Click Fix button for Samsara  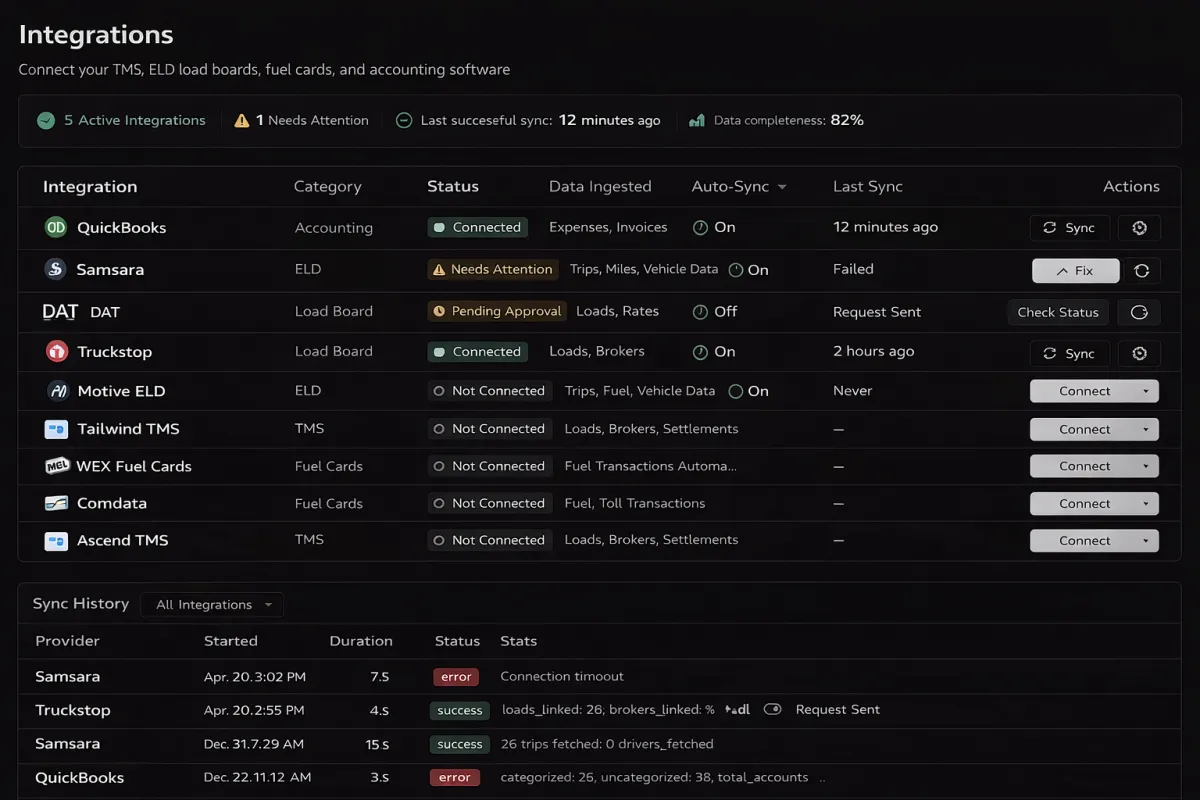click(1075, 270)
